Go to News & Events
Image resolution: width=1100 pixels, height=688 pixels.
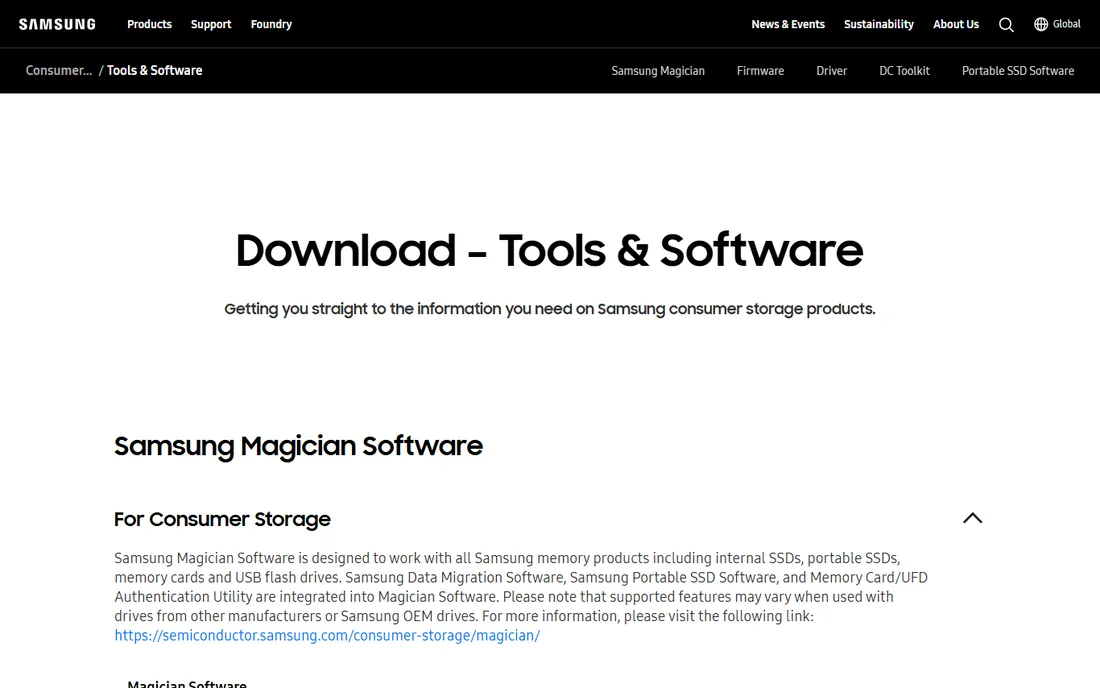coord(788,25)
